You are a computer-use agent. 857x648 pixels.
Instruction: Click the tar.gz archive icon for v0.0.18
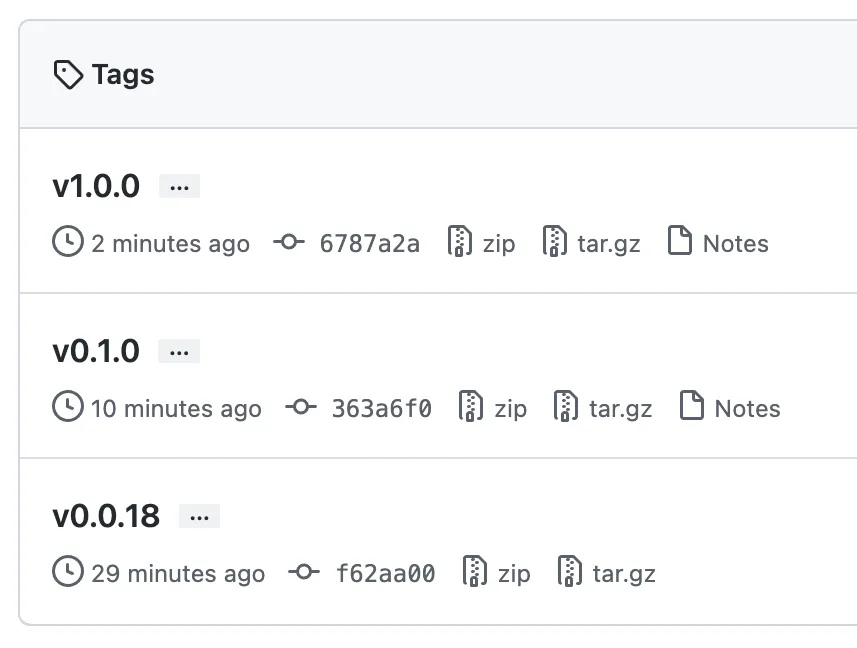(x=570, y=573)
